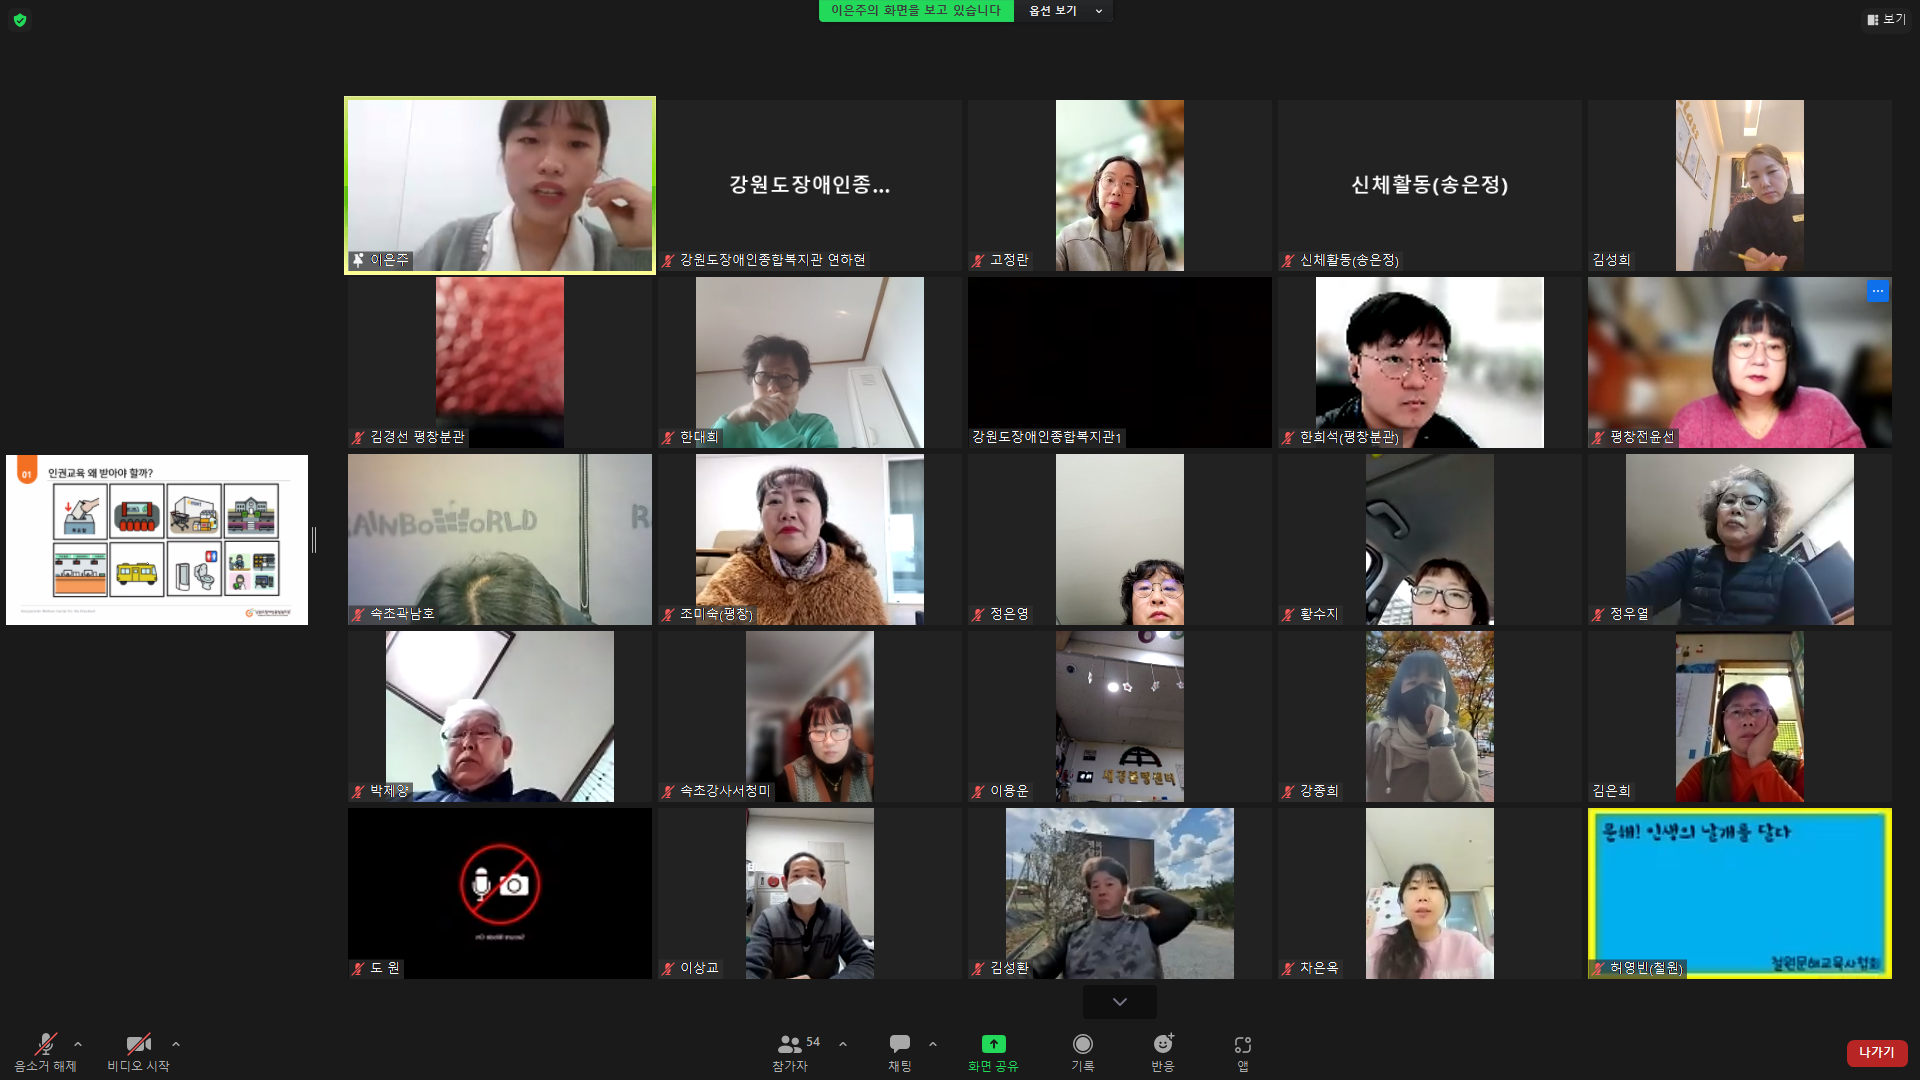The height and width of the screenshot is (1080, 1920).
Task: Click muted mic icon beside 고정란
Action: pos(978,261)
